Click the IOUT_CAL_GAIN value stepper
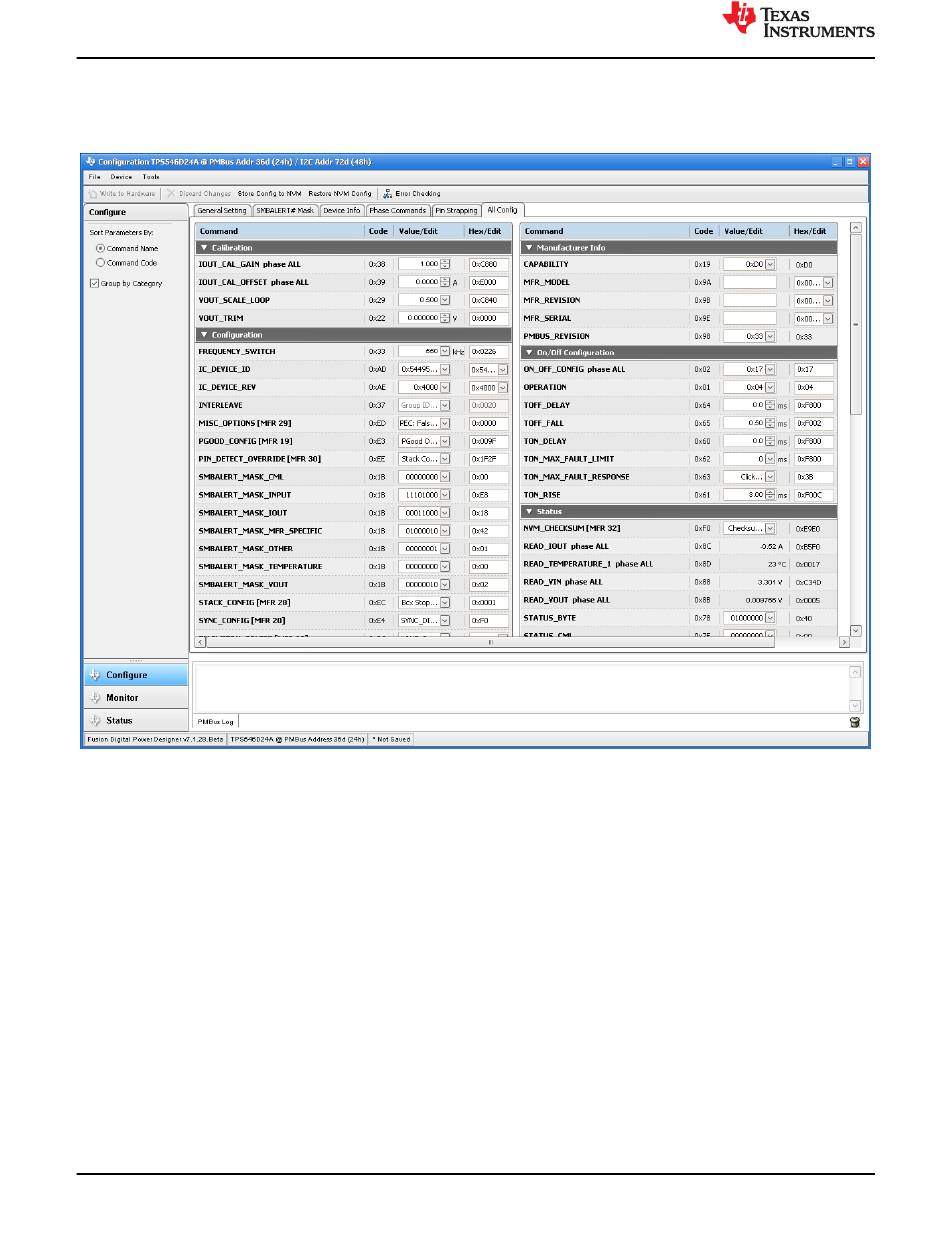Screen dimensions: 950x1237 [x=445, y=265]
